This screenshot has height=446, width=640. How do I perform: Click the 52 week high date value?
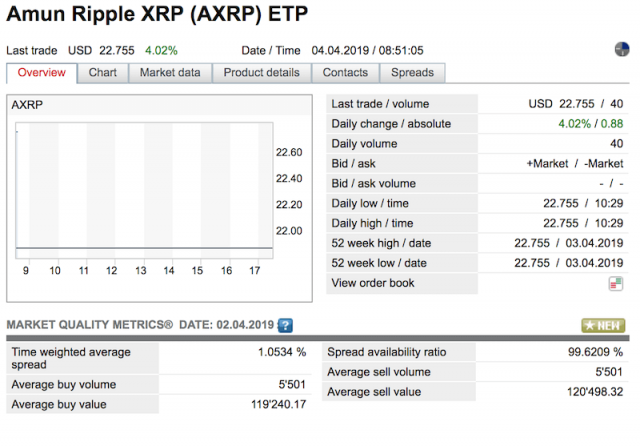[594, 243]
